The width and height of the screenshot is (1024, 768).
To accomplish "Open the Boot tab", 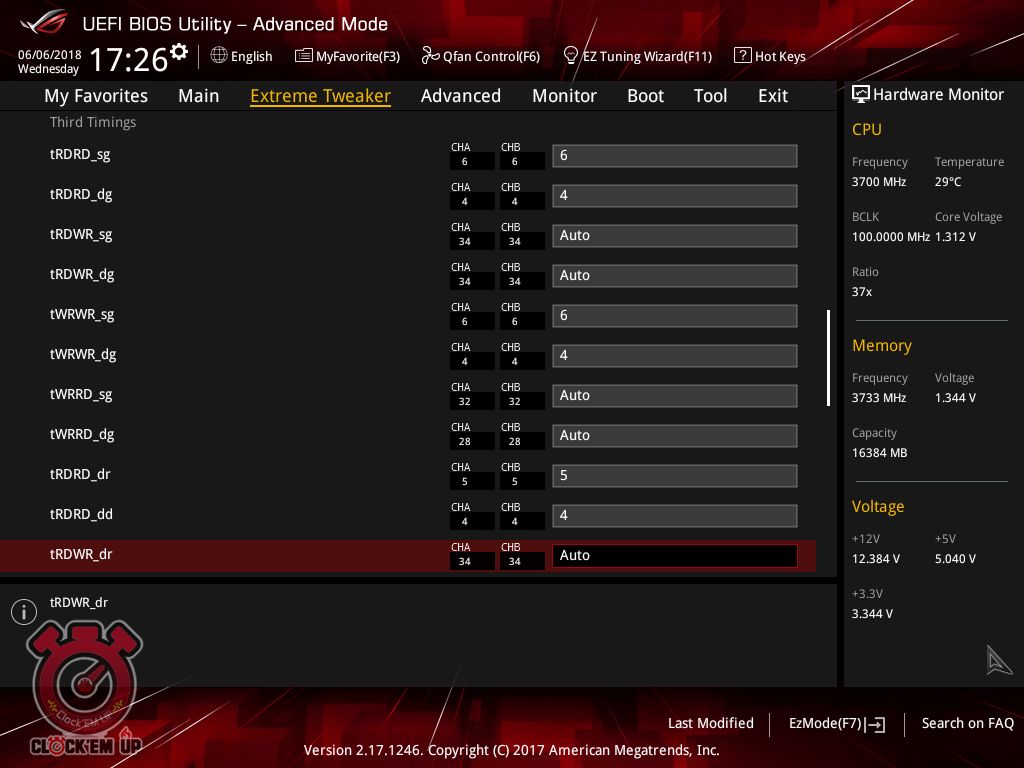I will point(645,96).
